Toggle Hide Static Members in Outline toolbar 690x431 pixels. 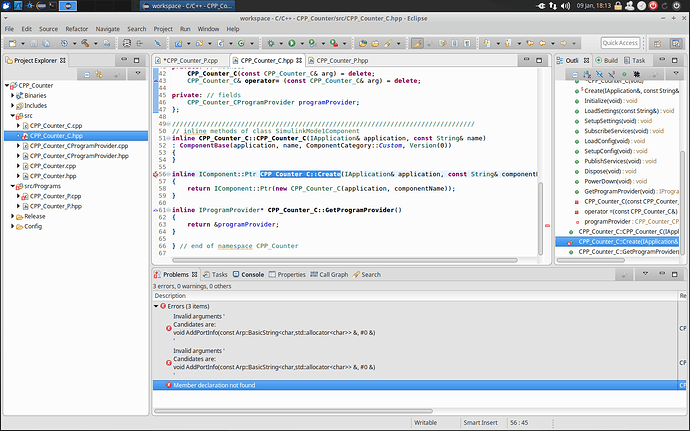612,74
